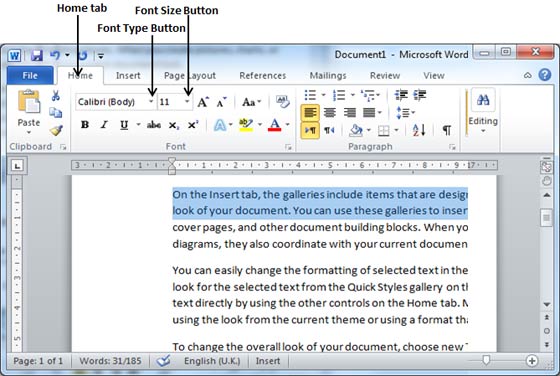Toggle Underline formatting
The height and width of the screenshot is (376, 560).
[124, 125]
